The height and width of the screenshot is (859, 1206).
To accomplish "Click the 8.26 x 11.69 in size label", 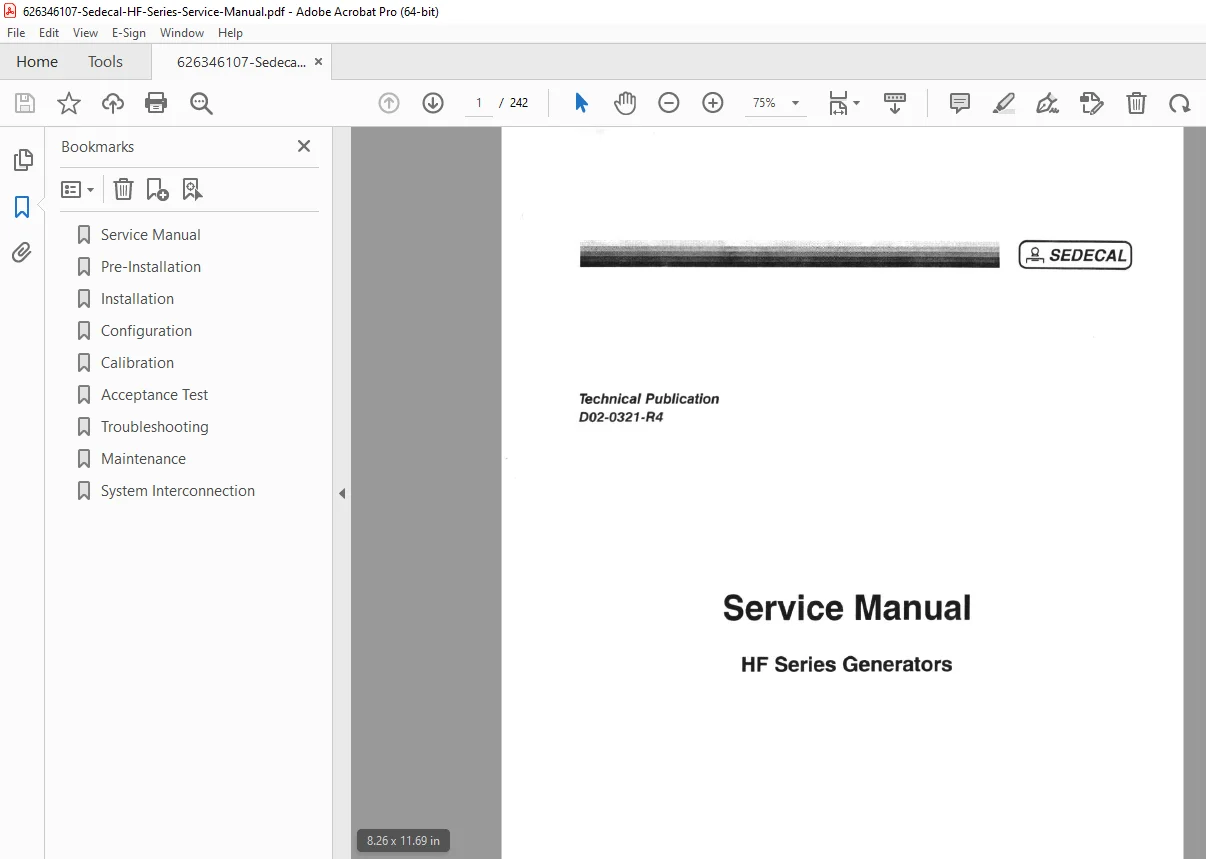I will click(403, 841).
